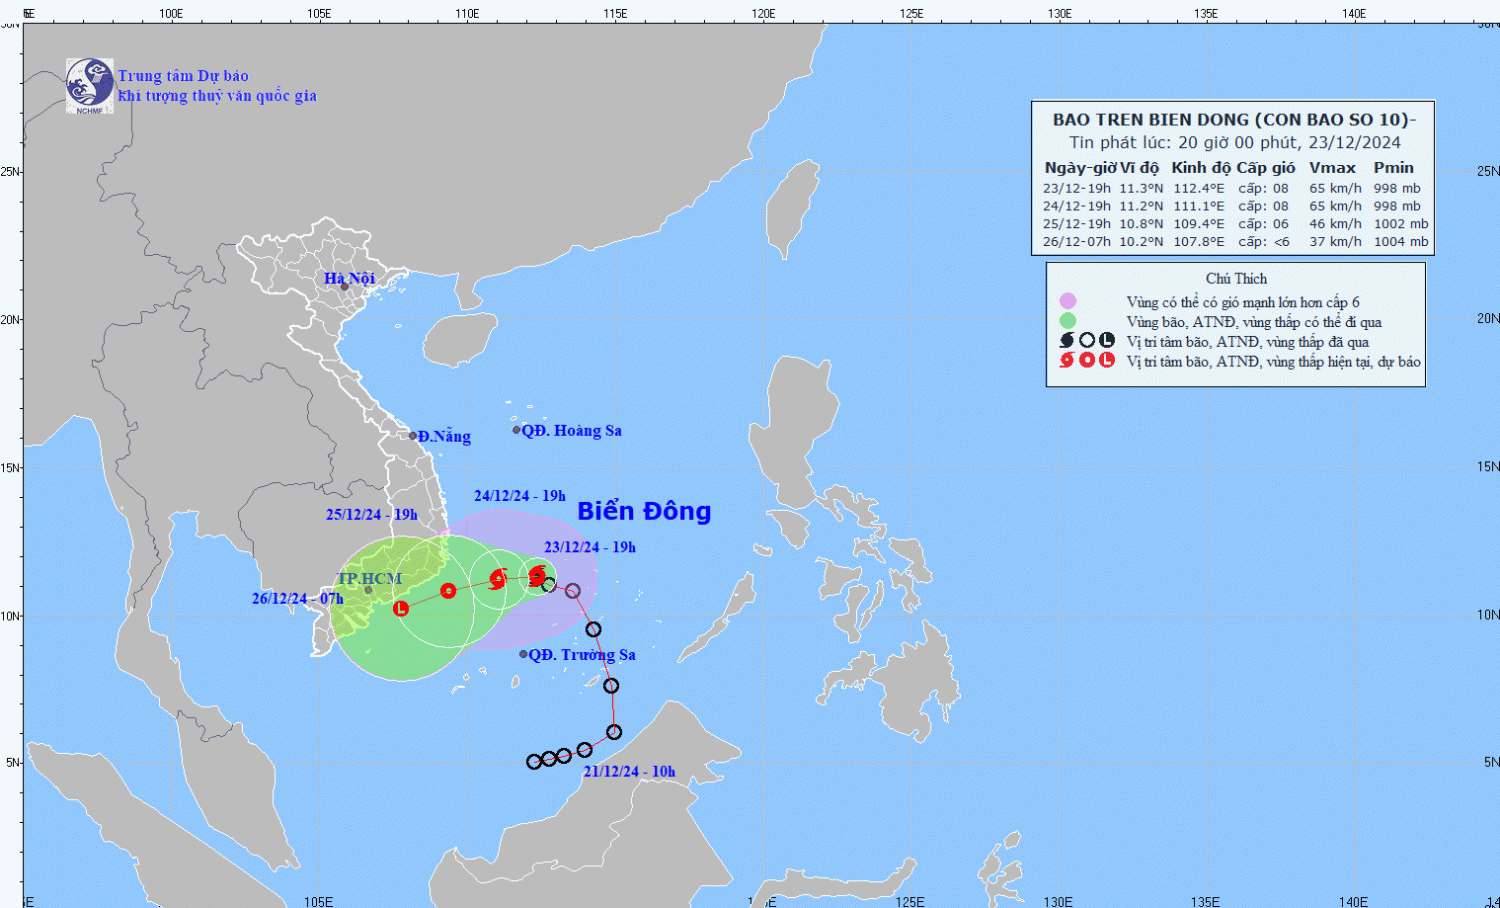Click the QĐ. Hoàng Sa location dot
This screenshot has width=1500, height=908.
[x=517, y=430]
